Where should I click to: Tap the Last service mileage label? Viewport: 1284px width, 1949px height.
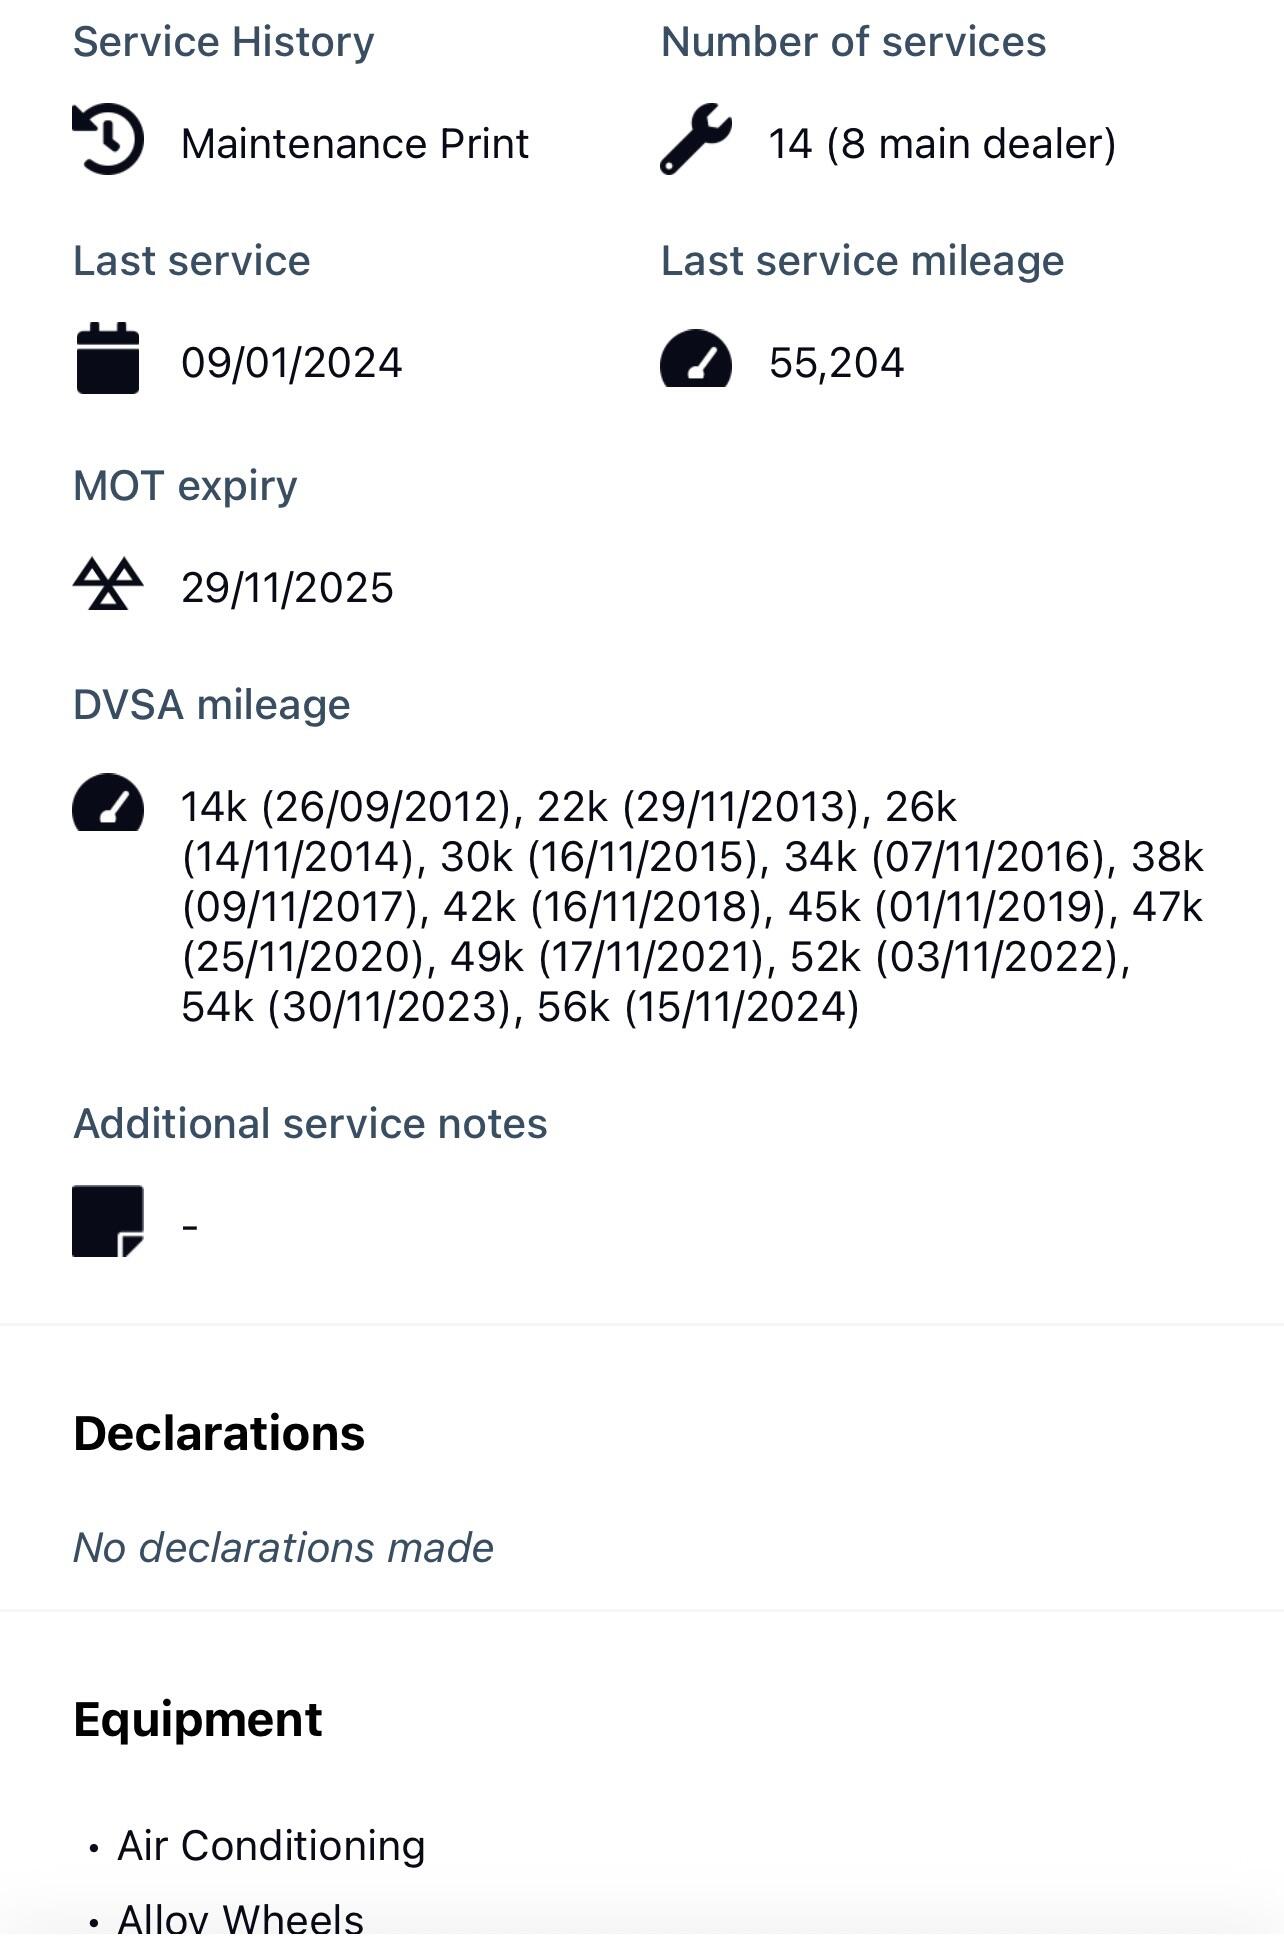pos(862,261)
